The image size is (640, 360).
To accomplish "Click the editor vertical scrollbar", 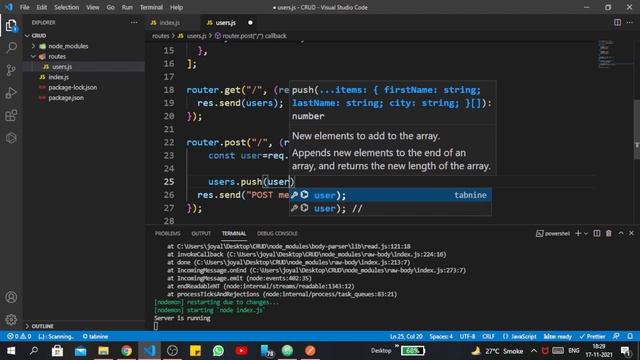I will coord(636,131).
